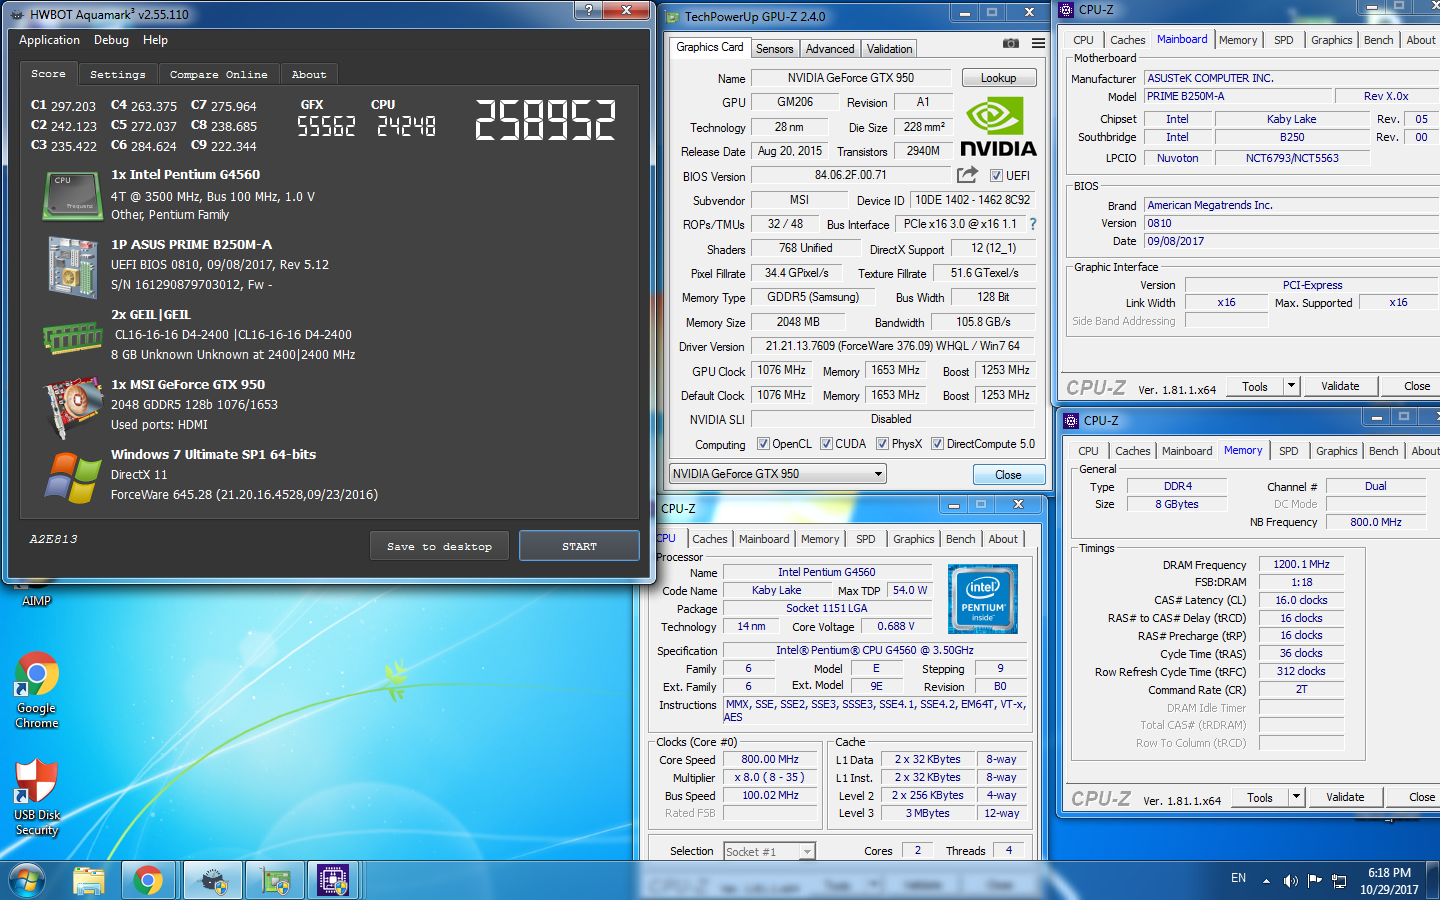Click the DRAM Frequency value 1200.1 MHz
The height and width of the screenshot is (900, 1440).
pos(1301,564)
